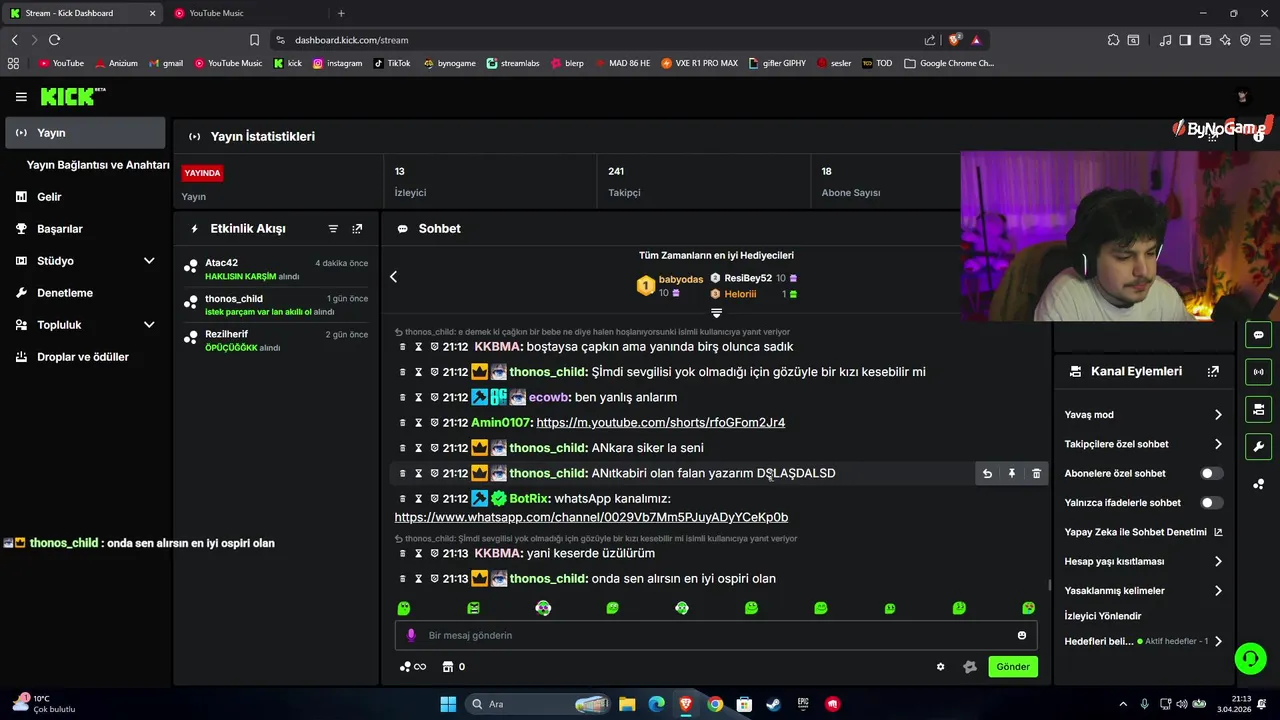1280x720 pixels.
Task: Pop out the Etkinlik Akışı panel
Action: tap(357, 229)
